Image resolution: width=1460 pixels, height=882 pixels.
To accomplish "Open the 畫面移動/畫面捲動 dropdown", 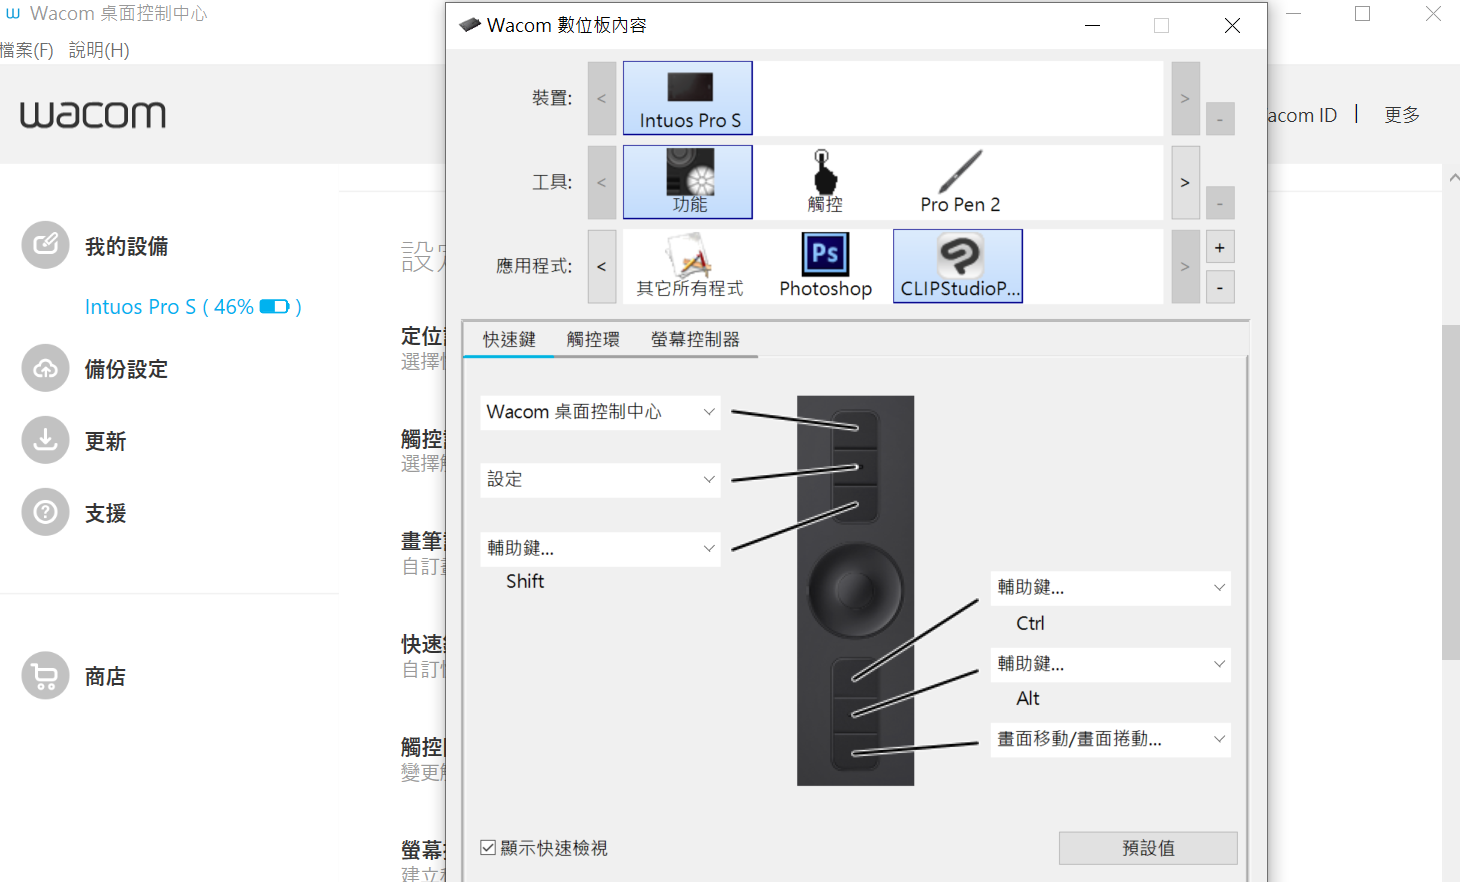I will point(1110,740).
